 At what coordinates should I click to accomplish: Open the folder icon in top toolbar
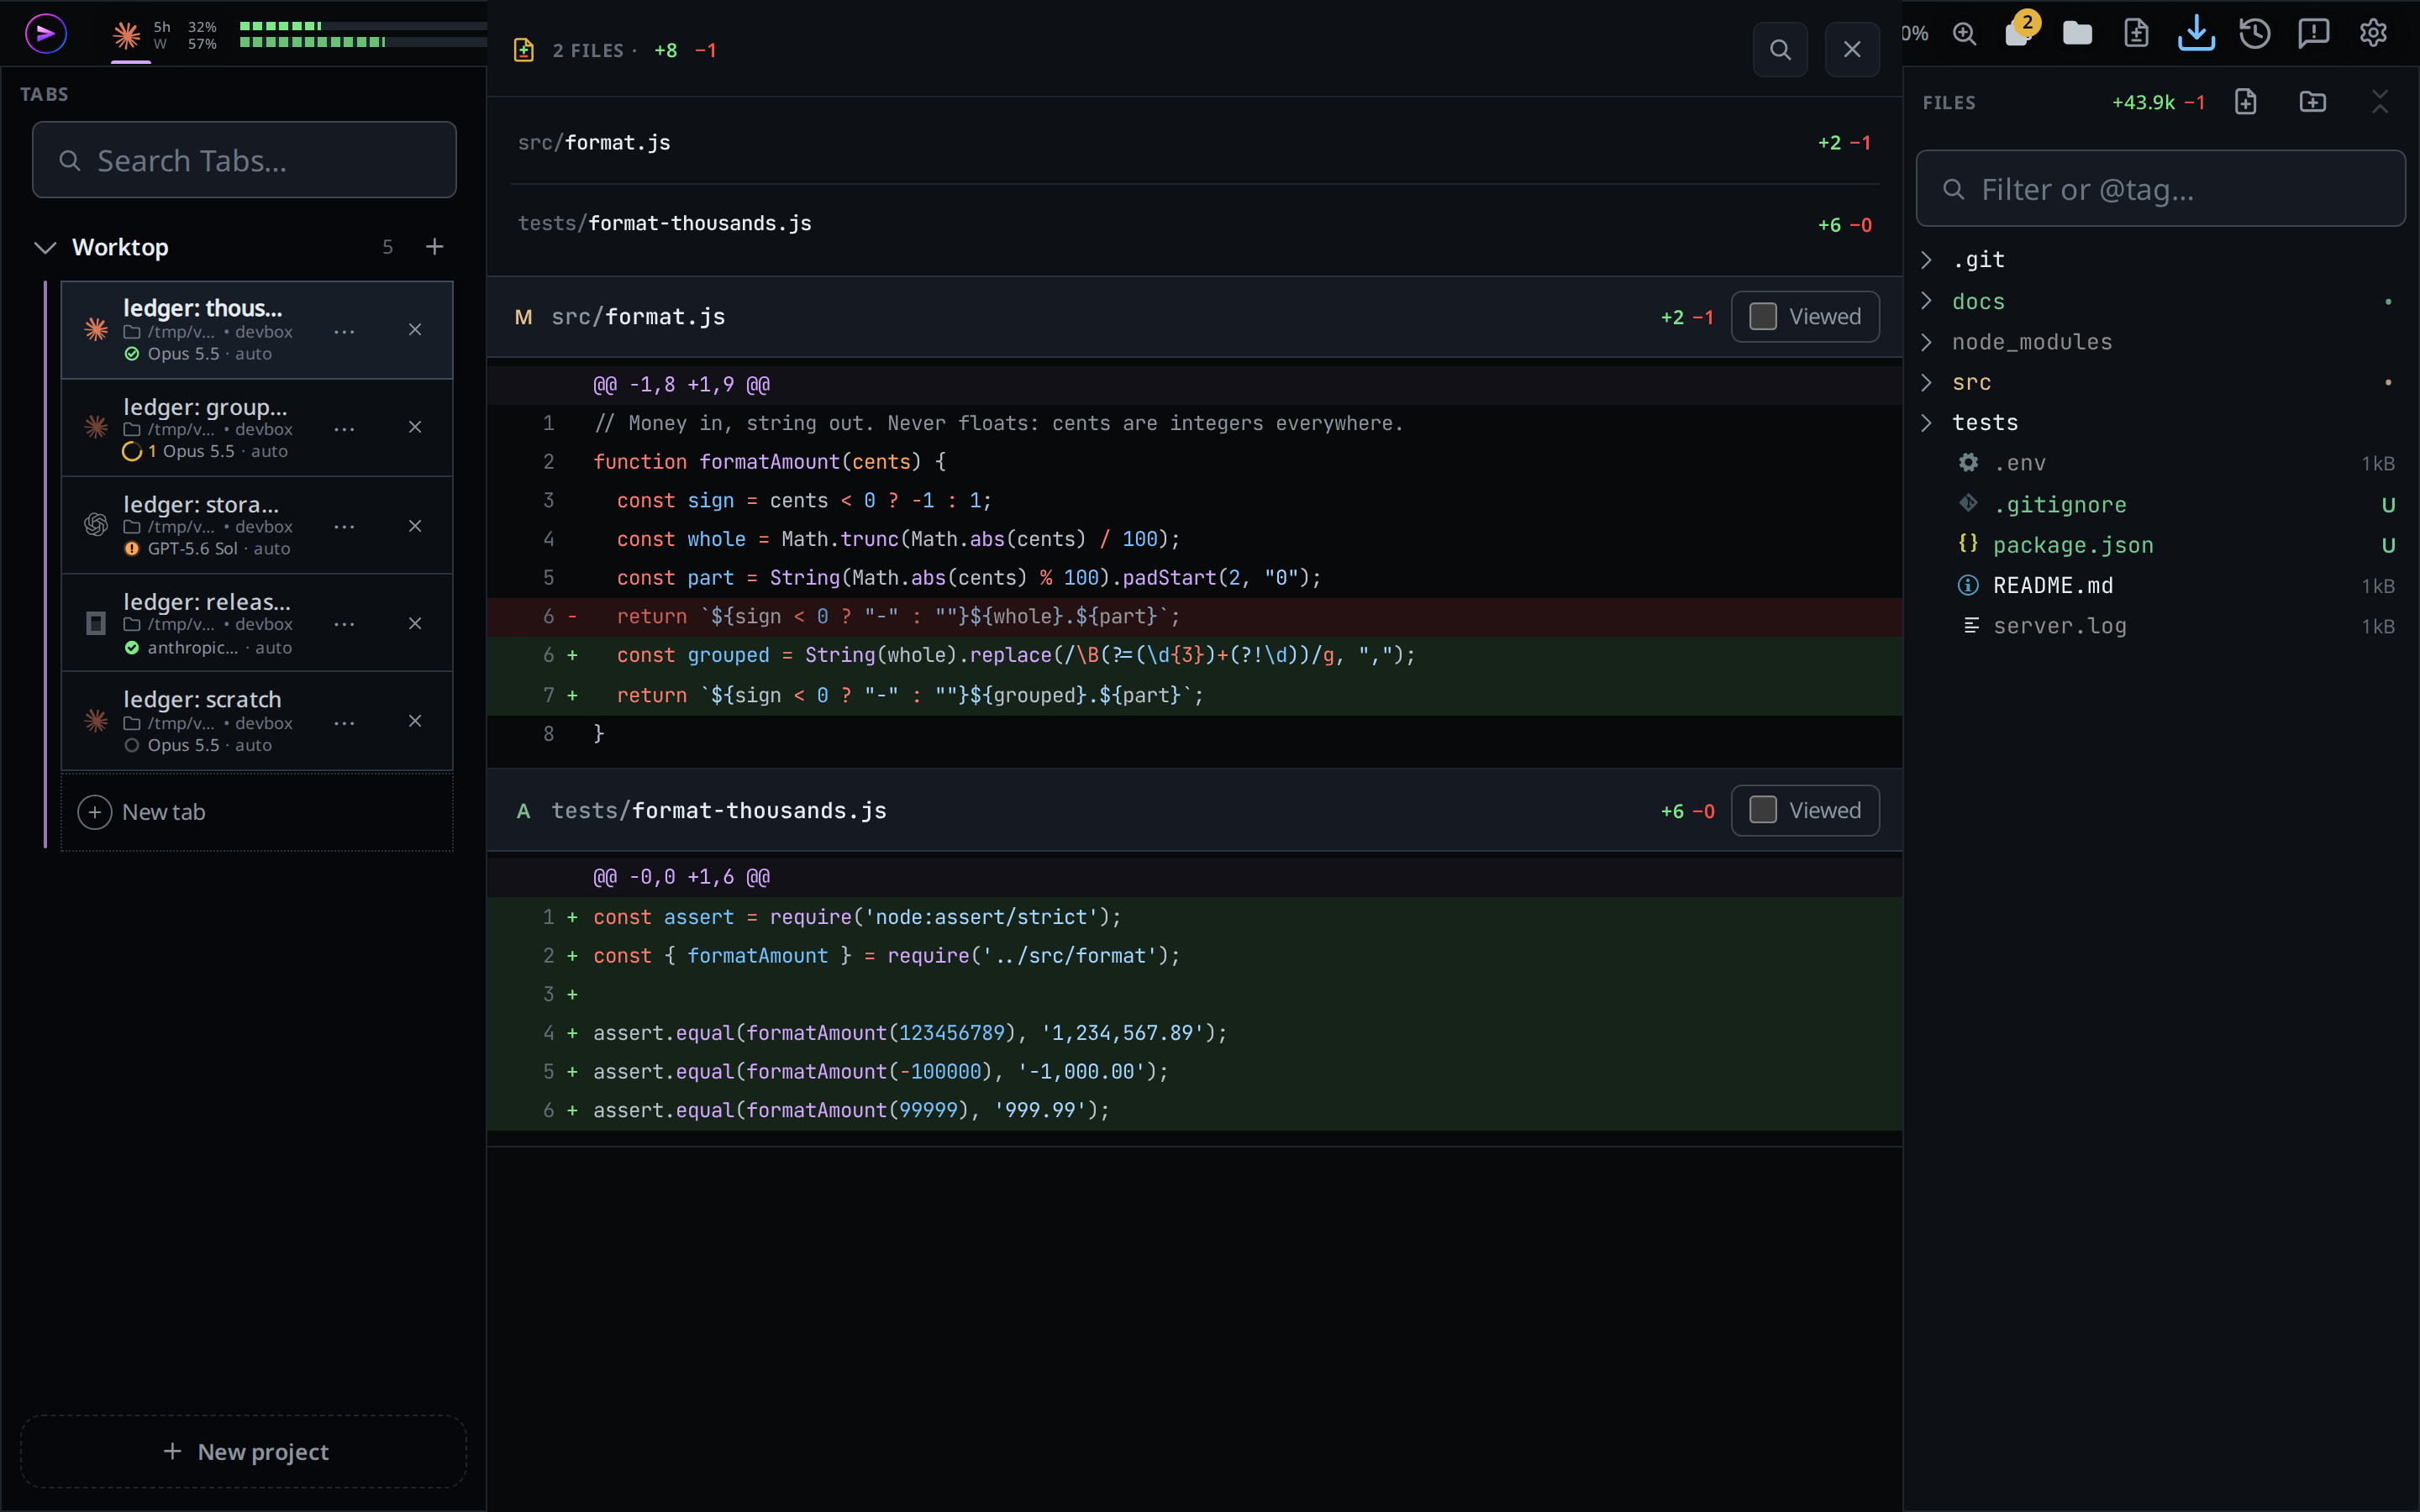coord(2077,34)
